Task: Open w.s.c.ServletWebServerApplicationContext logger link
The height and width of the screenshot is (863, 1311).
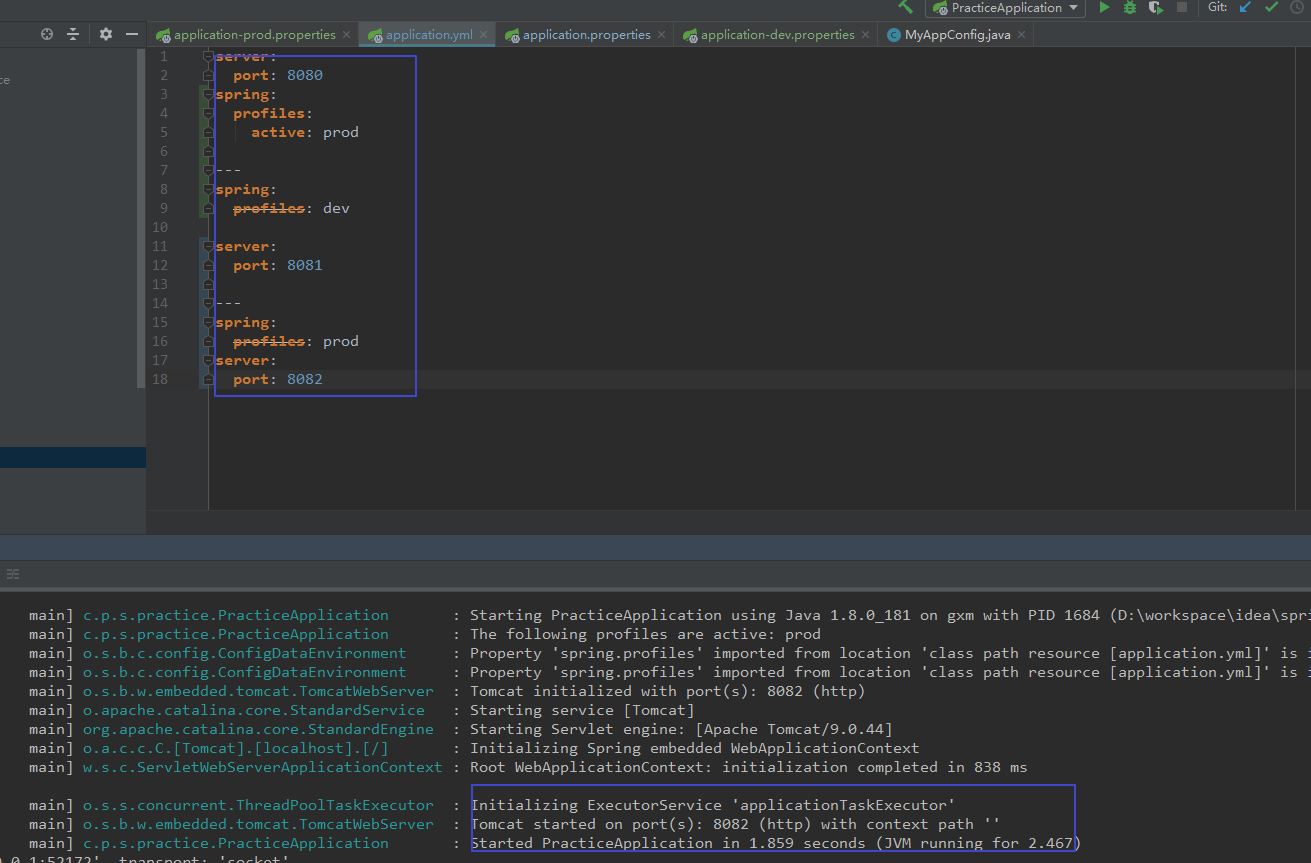Action: (262, 767)
